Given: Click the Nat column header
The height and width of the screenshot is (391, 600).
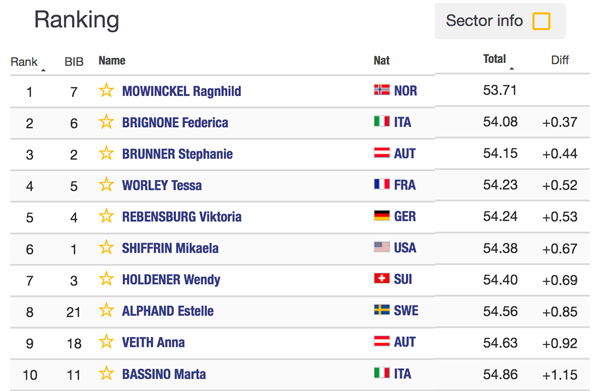Looking at the screenshot, I should coord(382,60).
